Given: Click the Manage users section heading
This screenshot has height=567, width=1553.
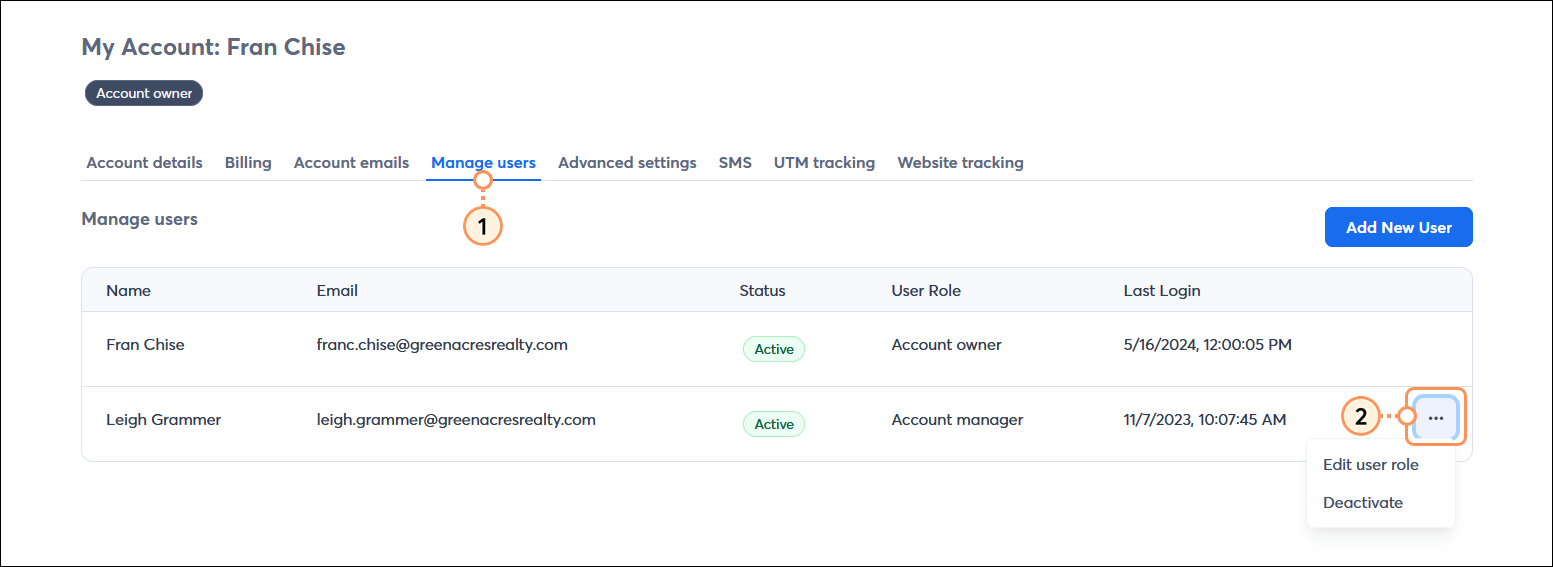Looking at the screenshot, I should click(x=139, y=219).
